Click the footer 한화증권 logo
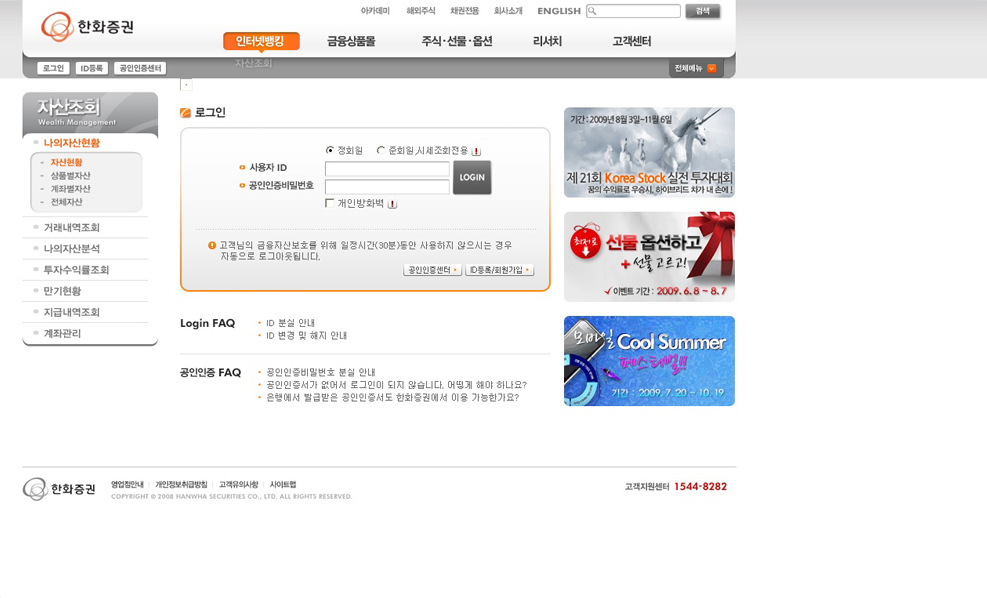Screen dimensions: 987x598 pos(59,489)
